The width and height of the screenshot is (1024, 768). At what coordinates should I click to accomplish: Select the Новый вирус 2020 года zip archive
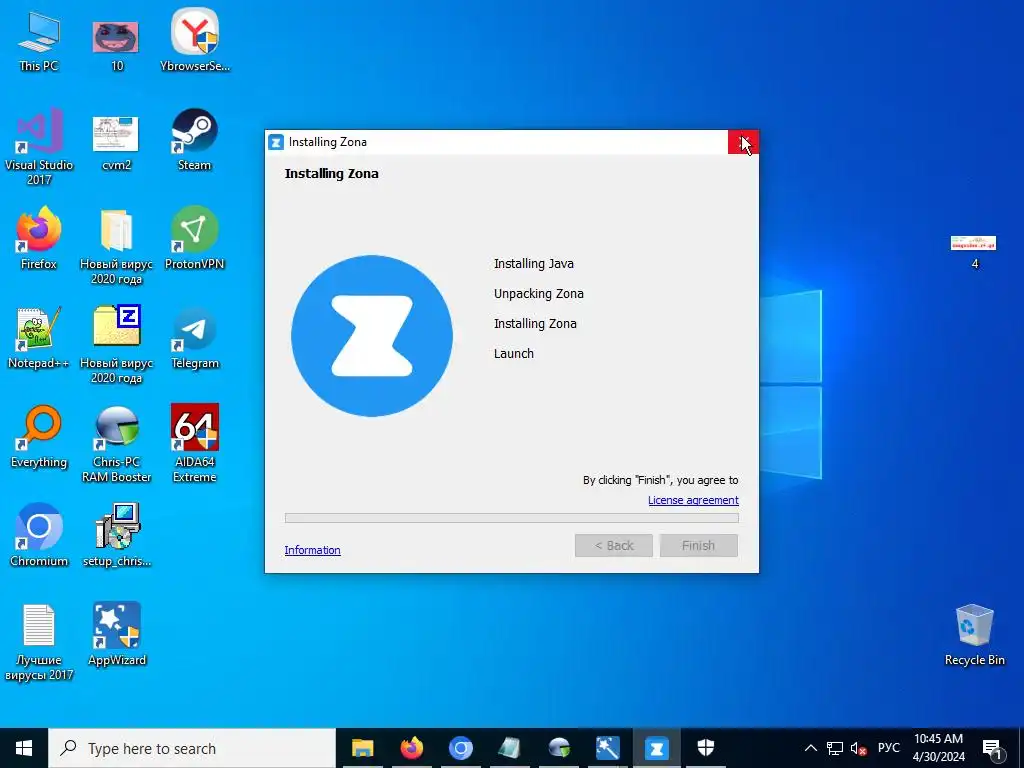point(116,345)
